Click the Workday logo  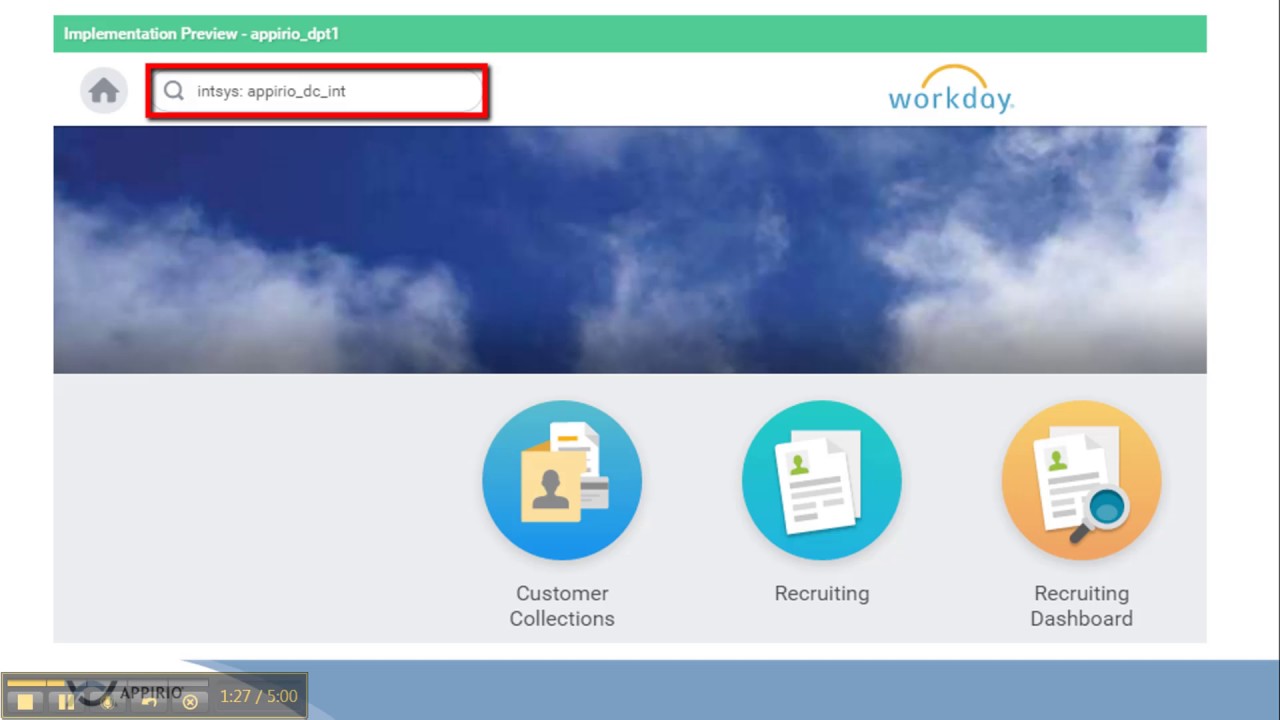point(950,90)
